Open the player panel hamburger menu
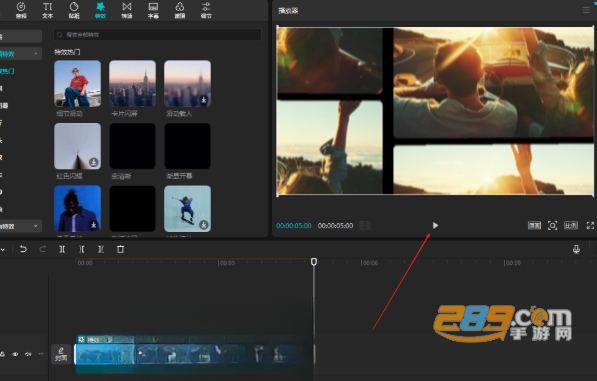Viewport: 597px width, 381px height. (586, 10)
